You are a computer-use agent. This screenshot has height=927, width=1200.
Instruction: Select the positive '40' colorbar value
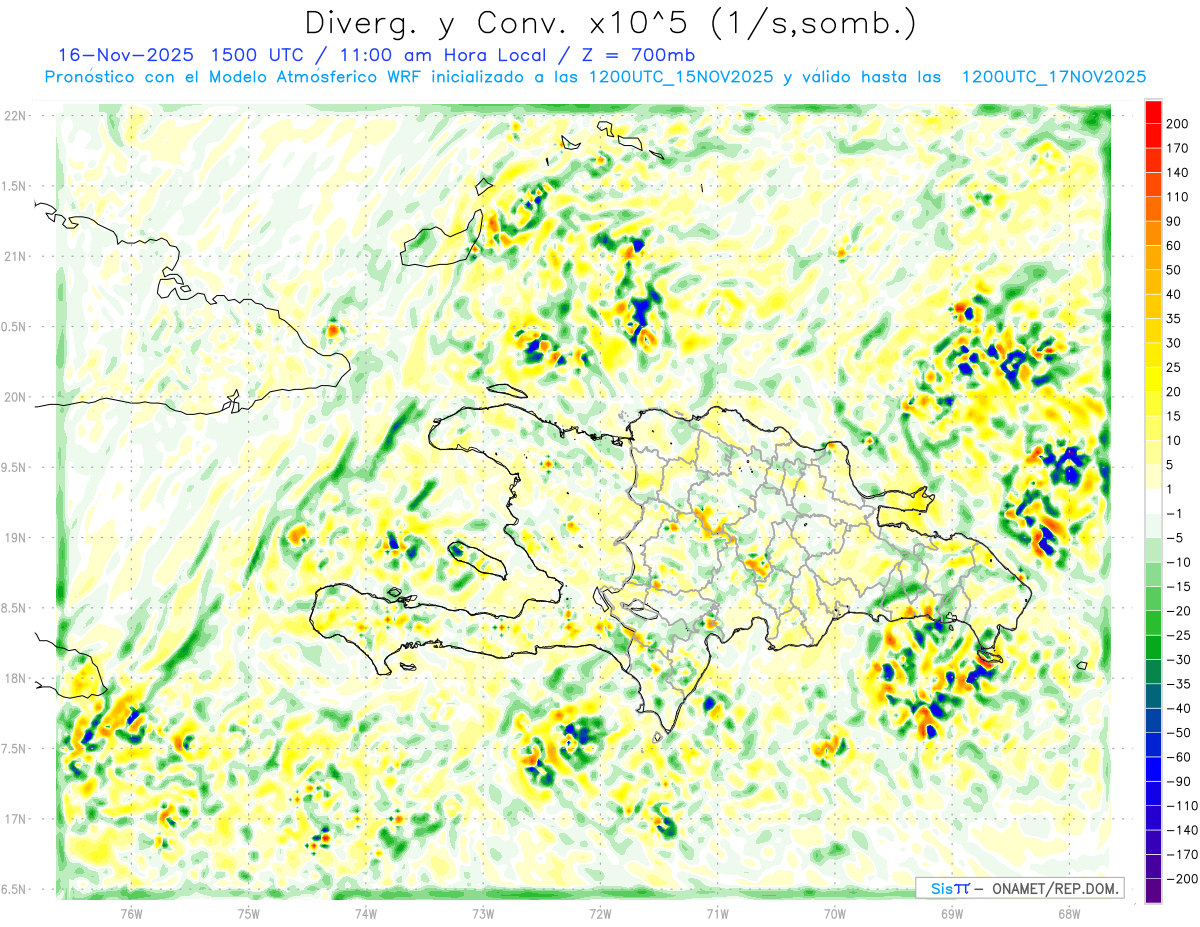point(1174,295)
